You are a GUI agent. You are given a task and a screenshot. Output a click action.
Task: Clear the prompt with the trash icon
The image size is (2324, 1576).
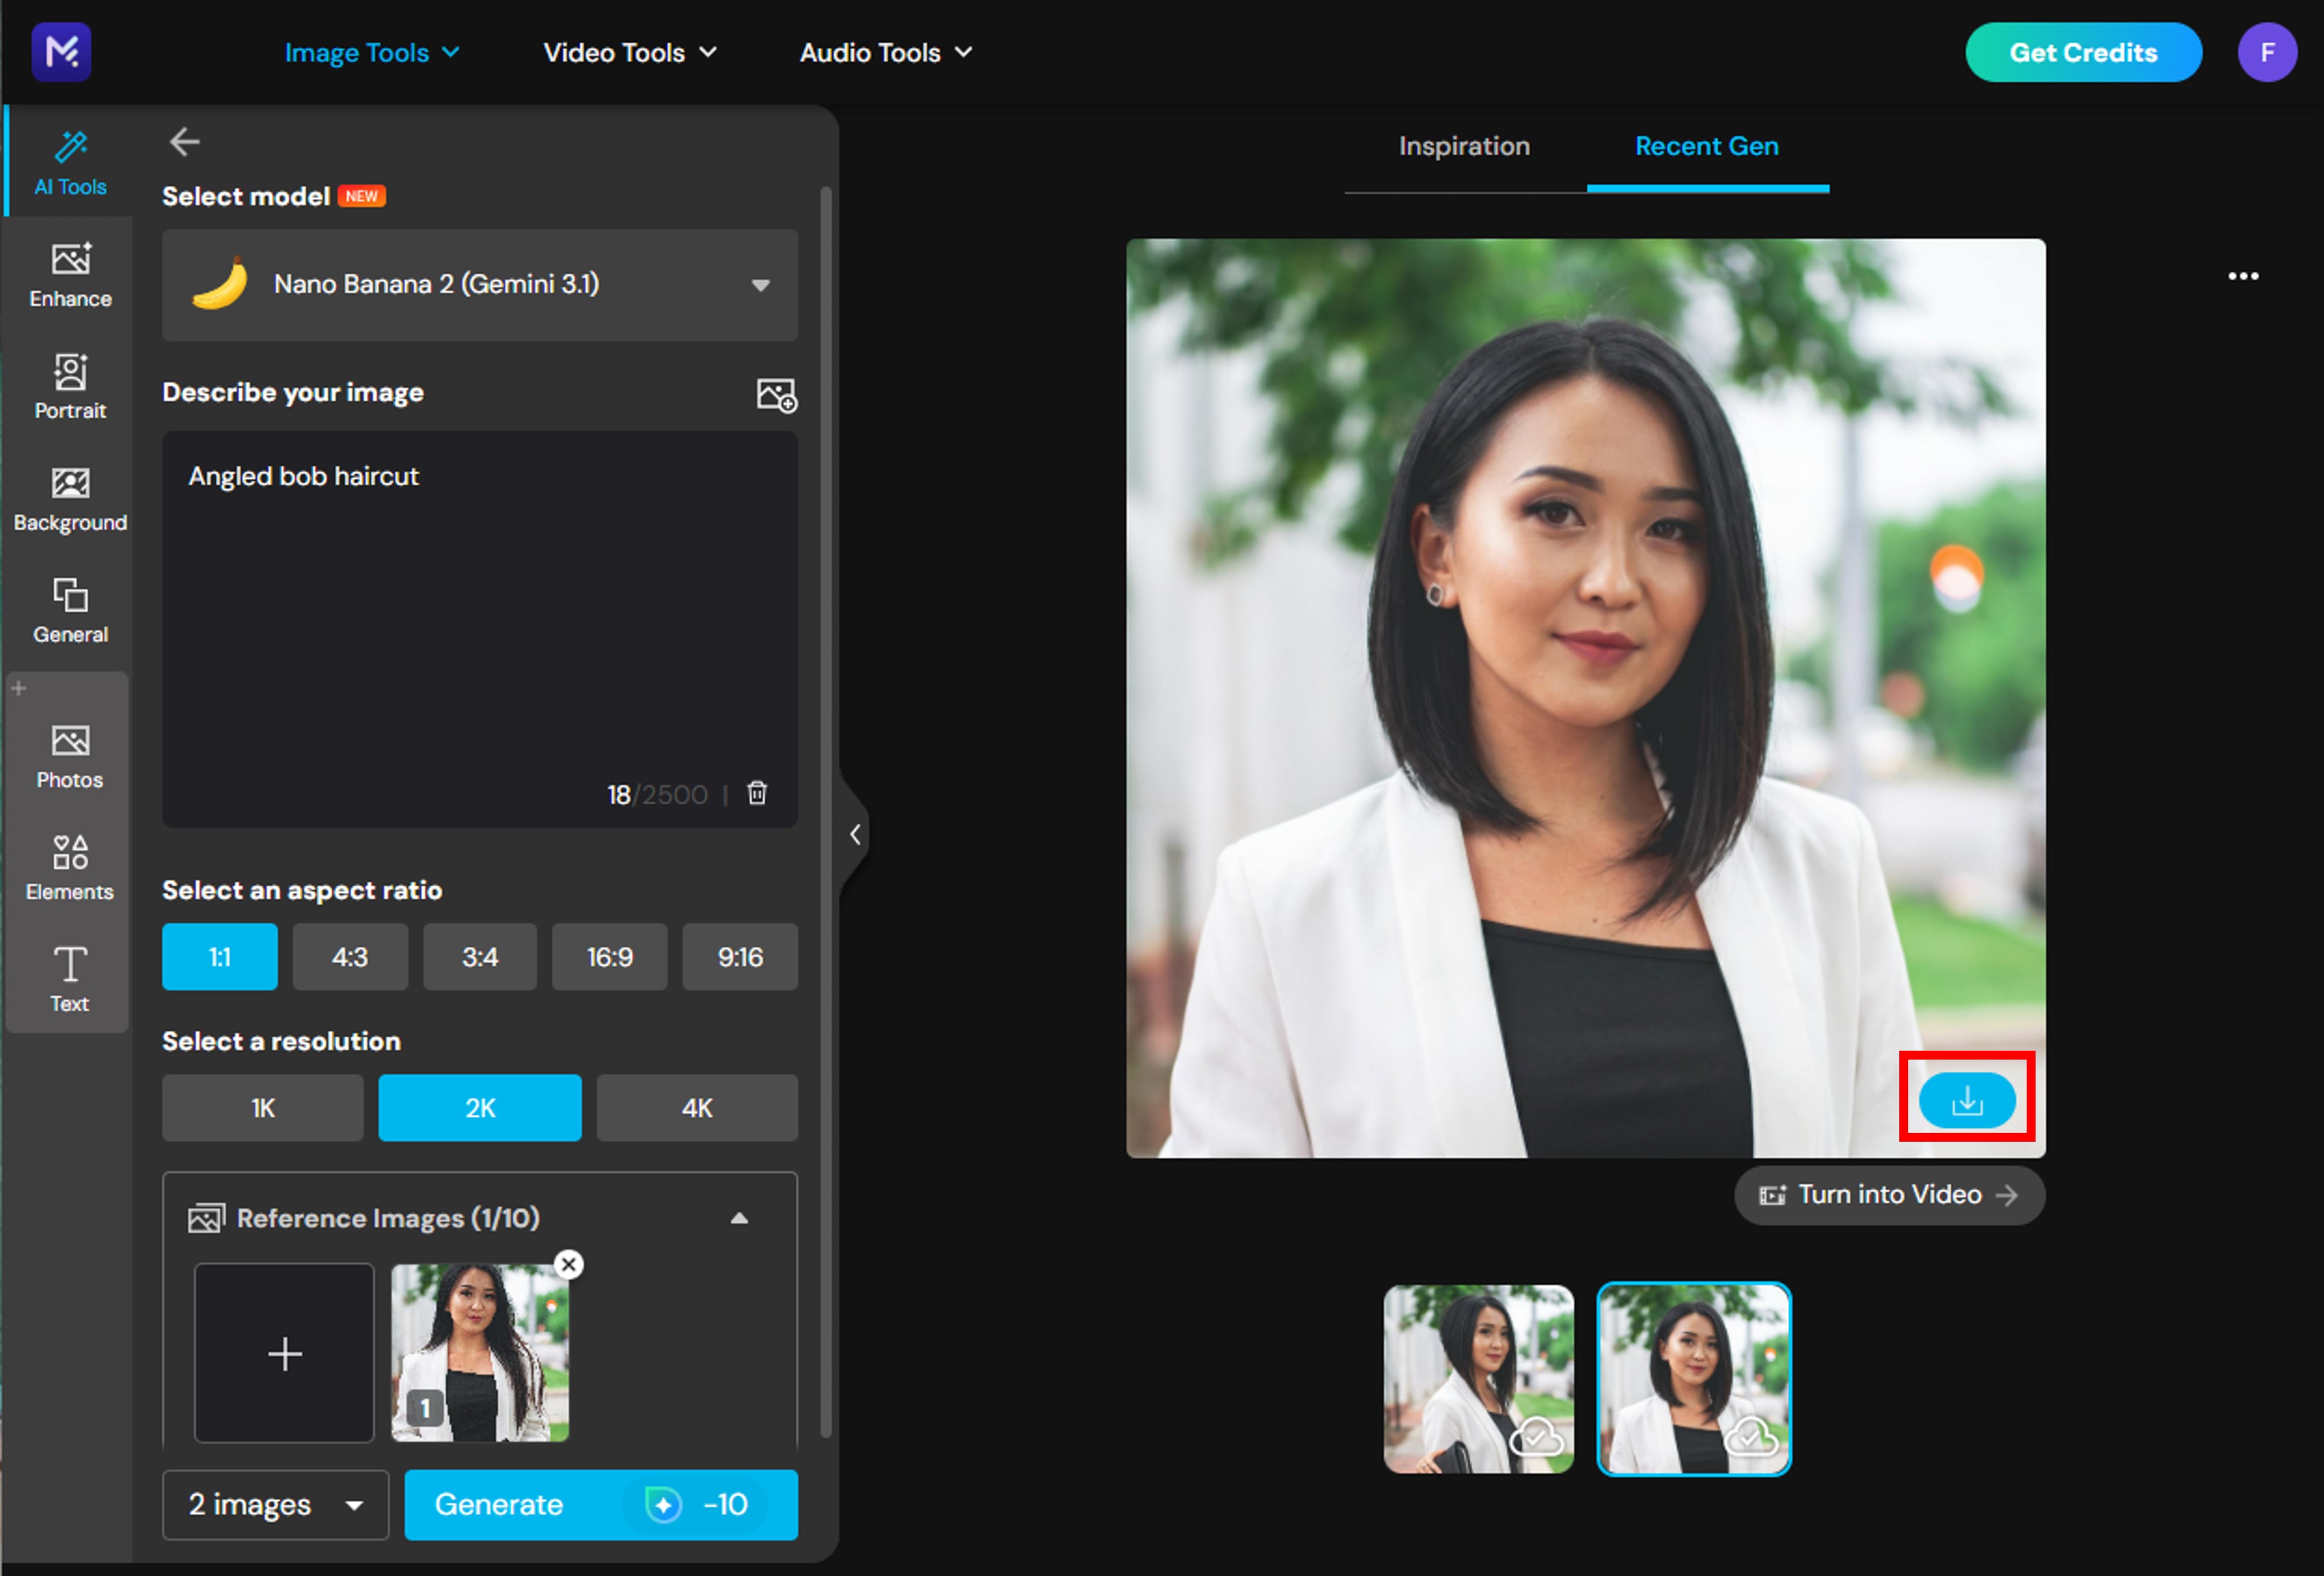tap(757, 793)
